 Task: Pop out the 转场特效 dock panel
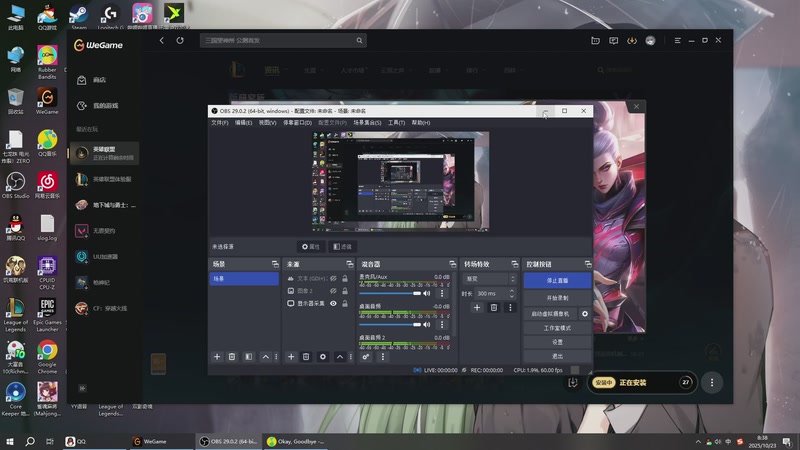tap(514, 264)
